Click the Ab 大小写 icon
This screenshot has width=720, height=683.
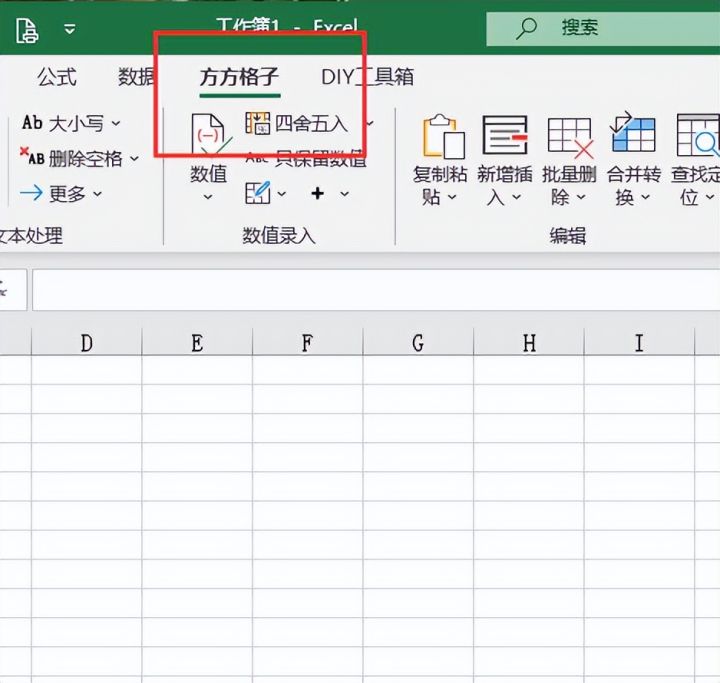point(32,123)
